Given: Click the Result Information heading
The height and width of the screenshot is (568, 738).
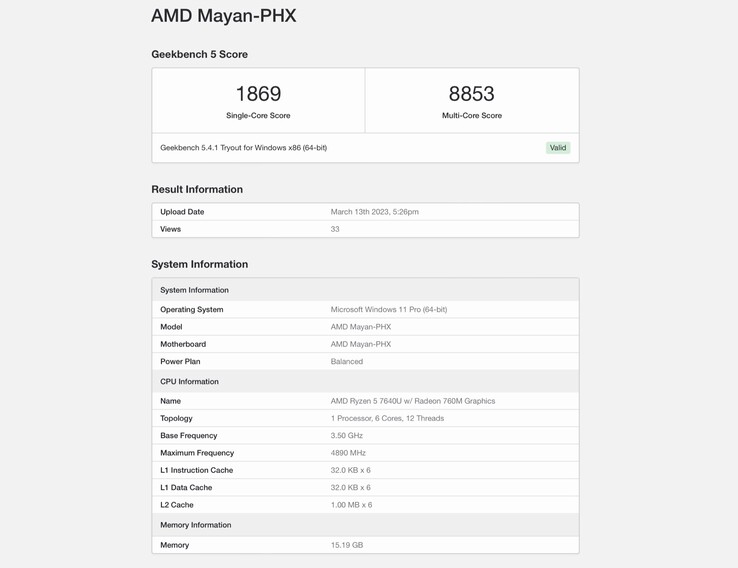Looking at the screenshot, I should pyautogui.click(x=197, y=189).
